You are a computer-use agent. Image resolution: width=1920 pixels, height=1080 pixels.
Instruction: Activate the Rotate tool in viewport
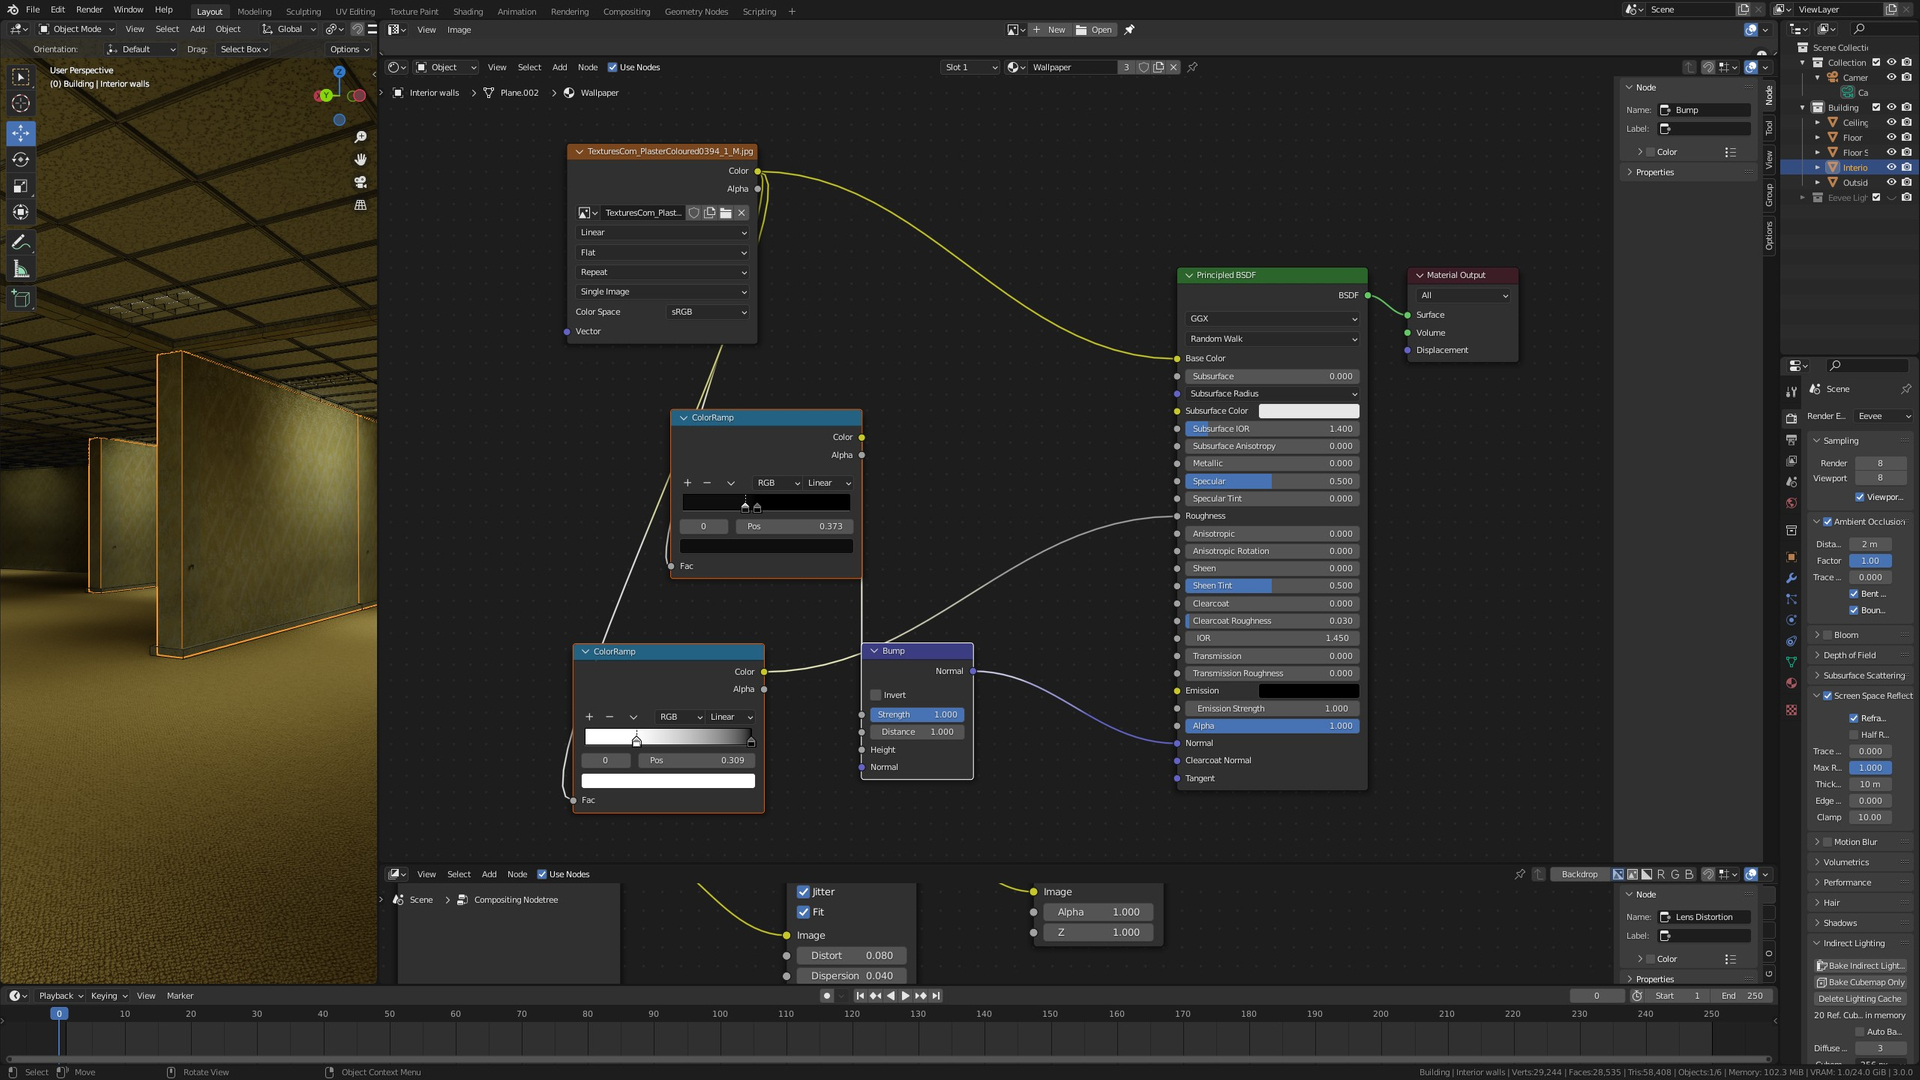pos(20,160)
